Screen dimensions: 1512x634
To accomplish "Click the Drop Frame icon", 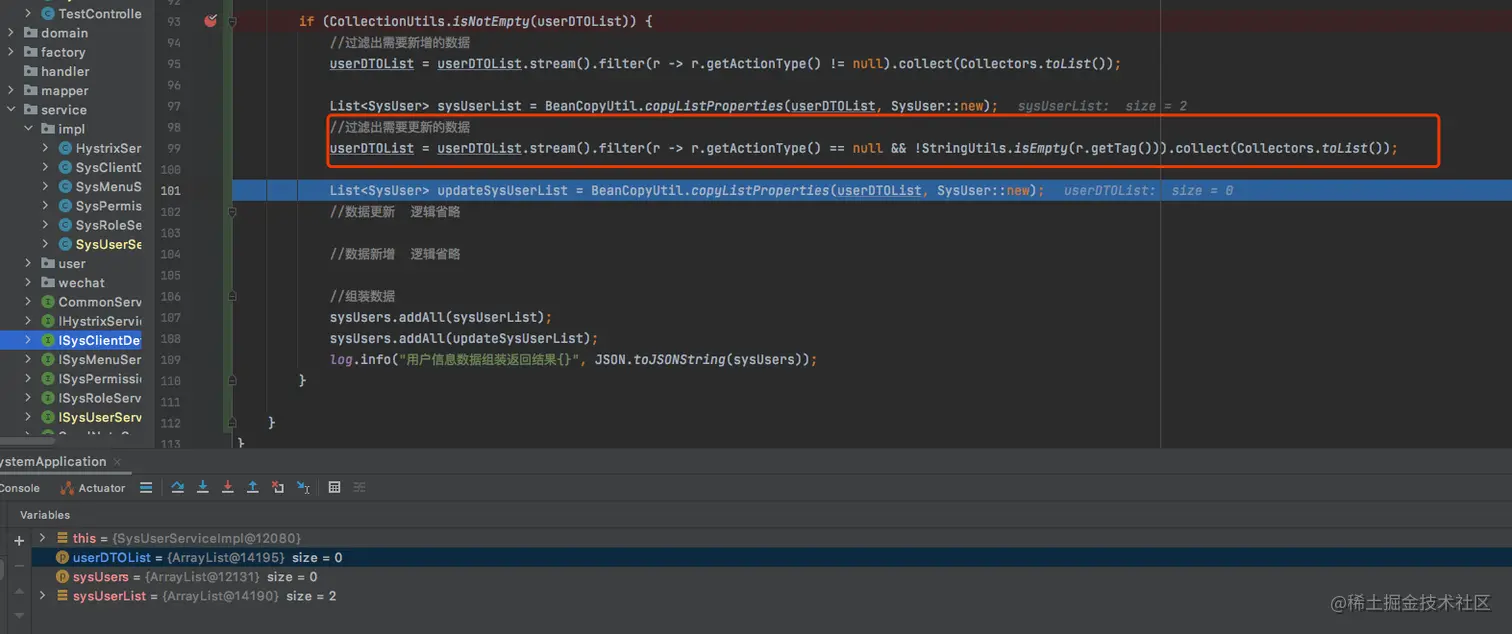I will pyautogui.click(x=278, y=487).
